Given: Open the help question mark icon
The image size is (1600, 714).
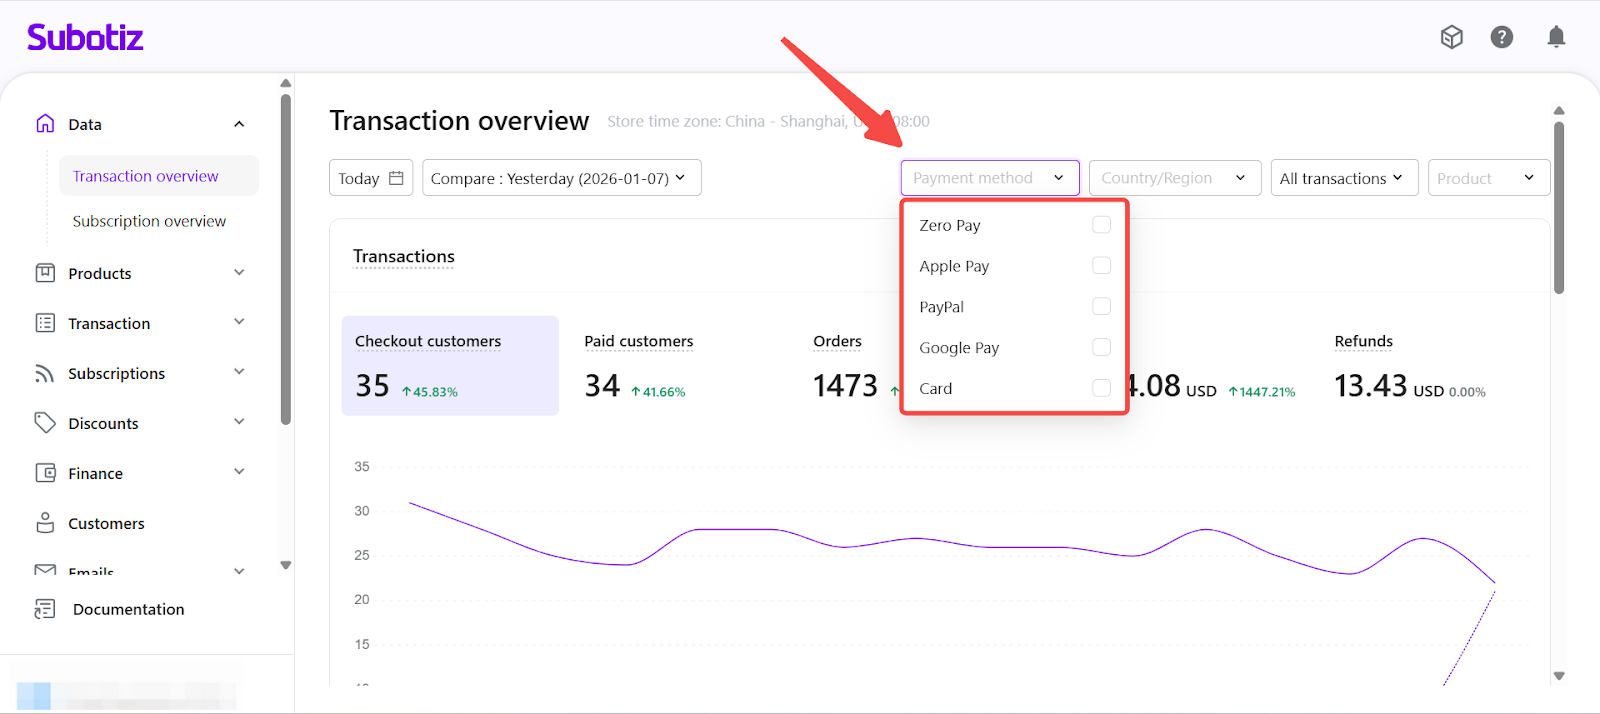Looking at the screenshot, I should pos(1501,37).
